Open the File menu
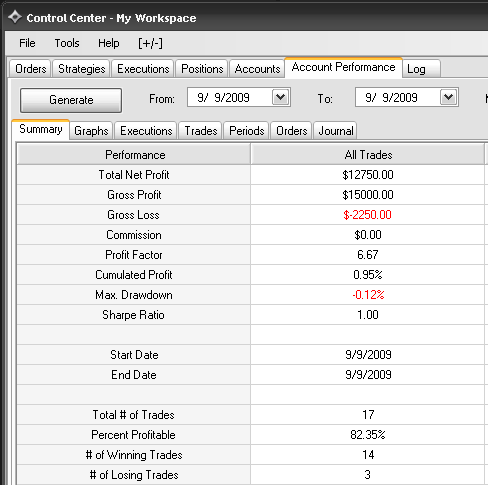The width and height of the screenshot is (488, 485). click(27, 43)
